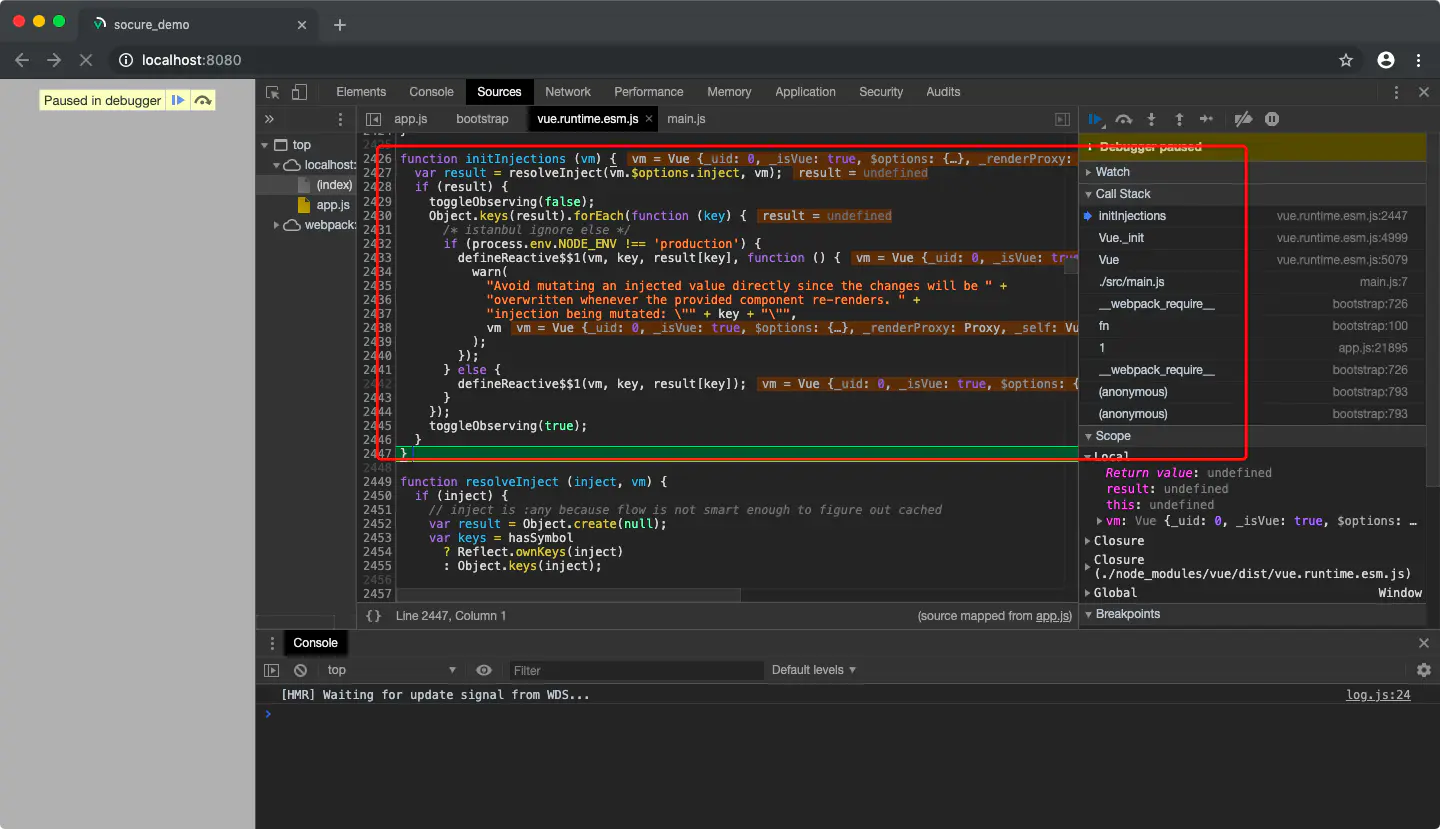Click Step over next function call icon
The image size is (1440, 829).
tap(1124, 119)
